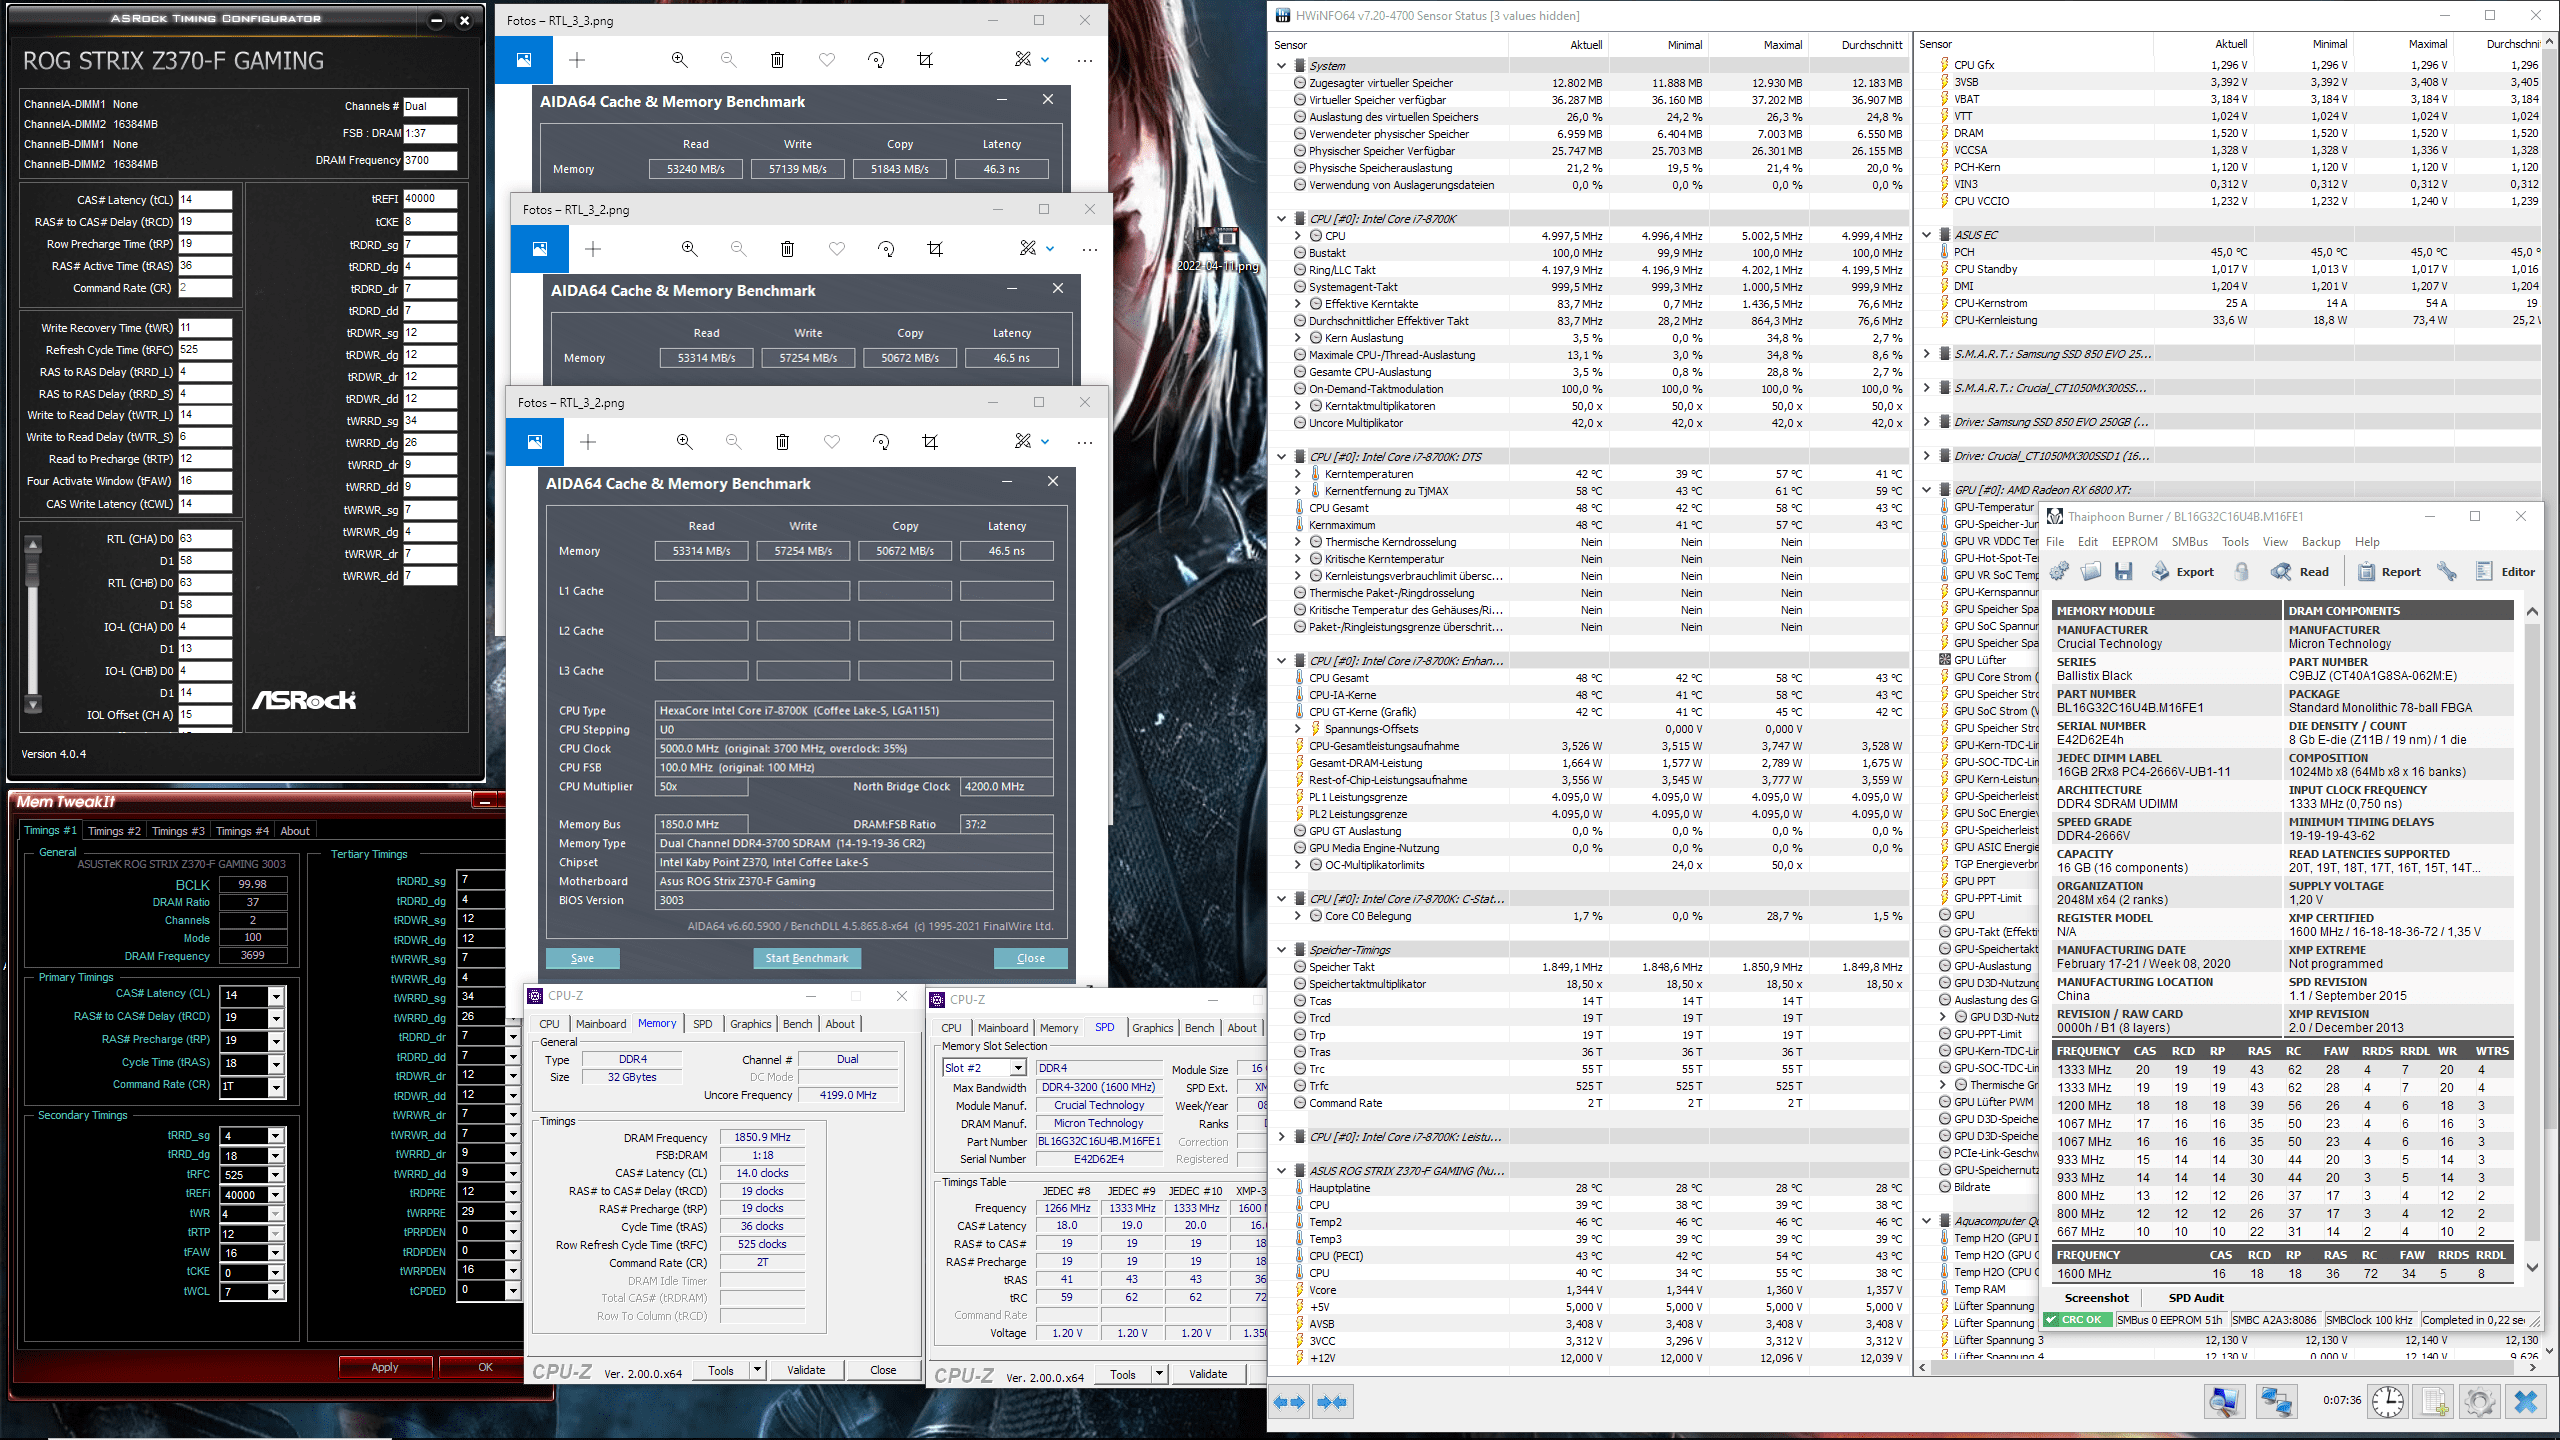This screenshot has height=1440, width=2560.
Task: Open Thaiphoon Burner settings gears icon
Action: [2059, 572]
